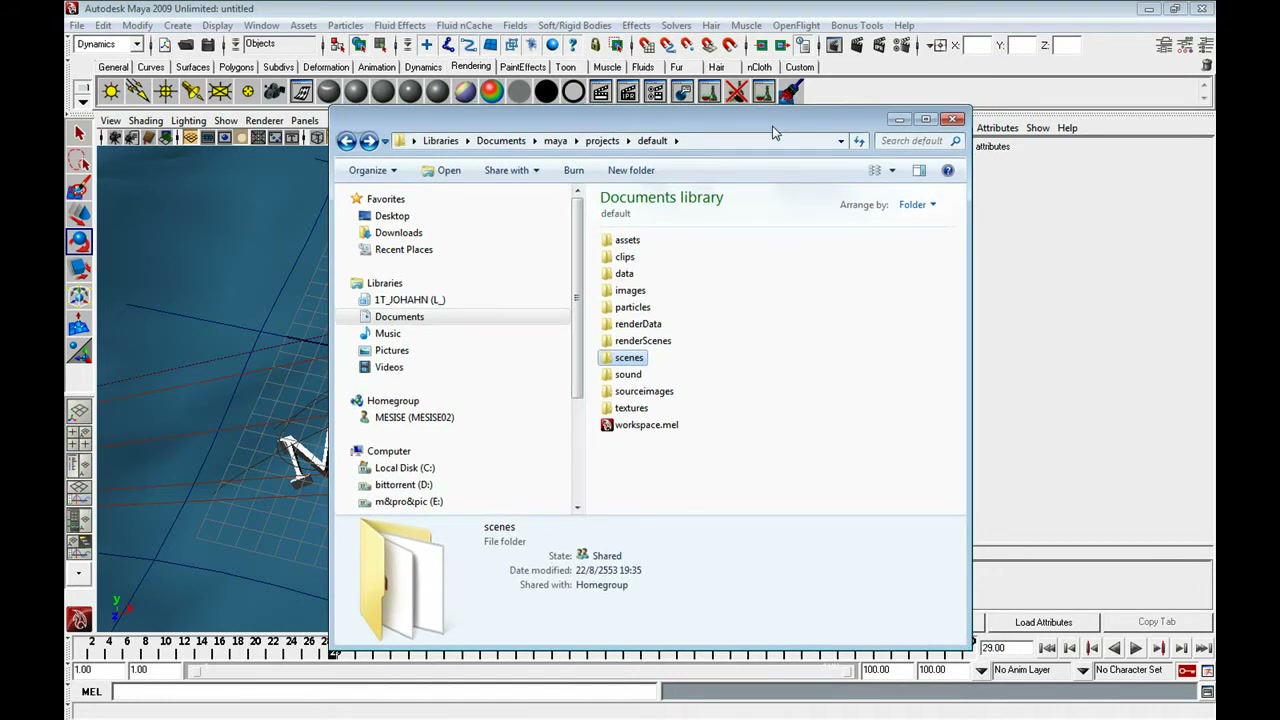
Task: Click the solid black sphere shader on the shelf
Action: click(x=546, y=92)
